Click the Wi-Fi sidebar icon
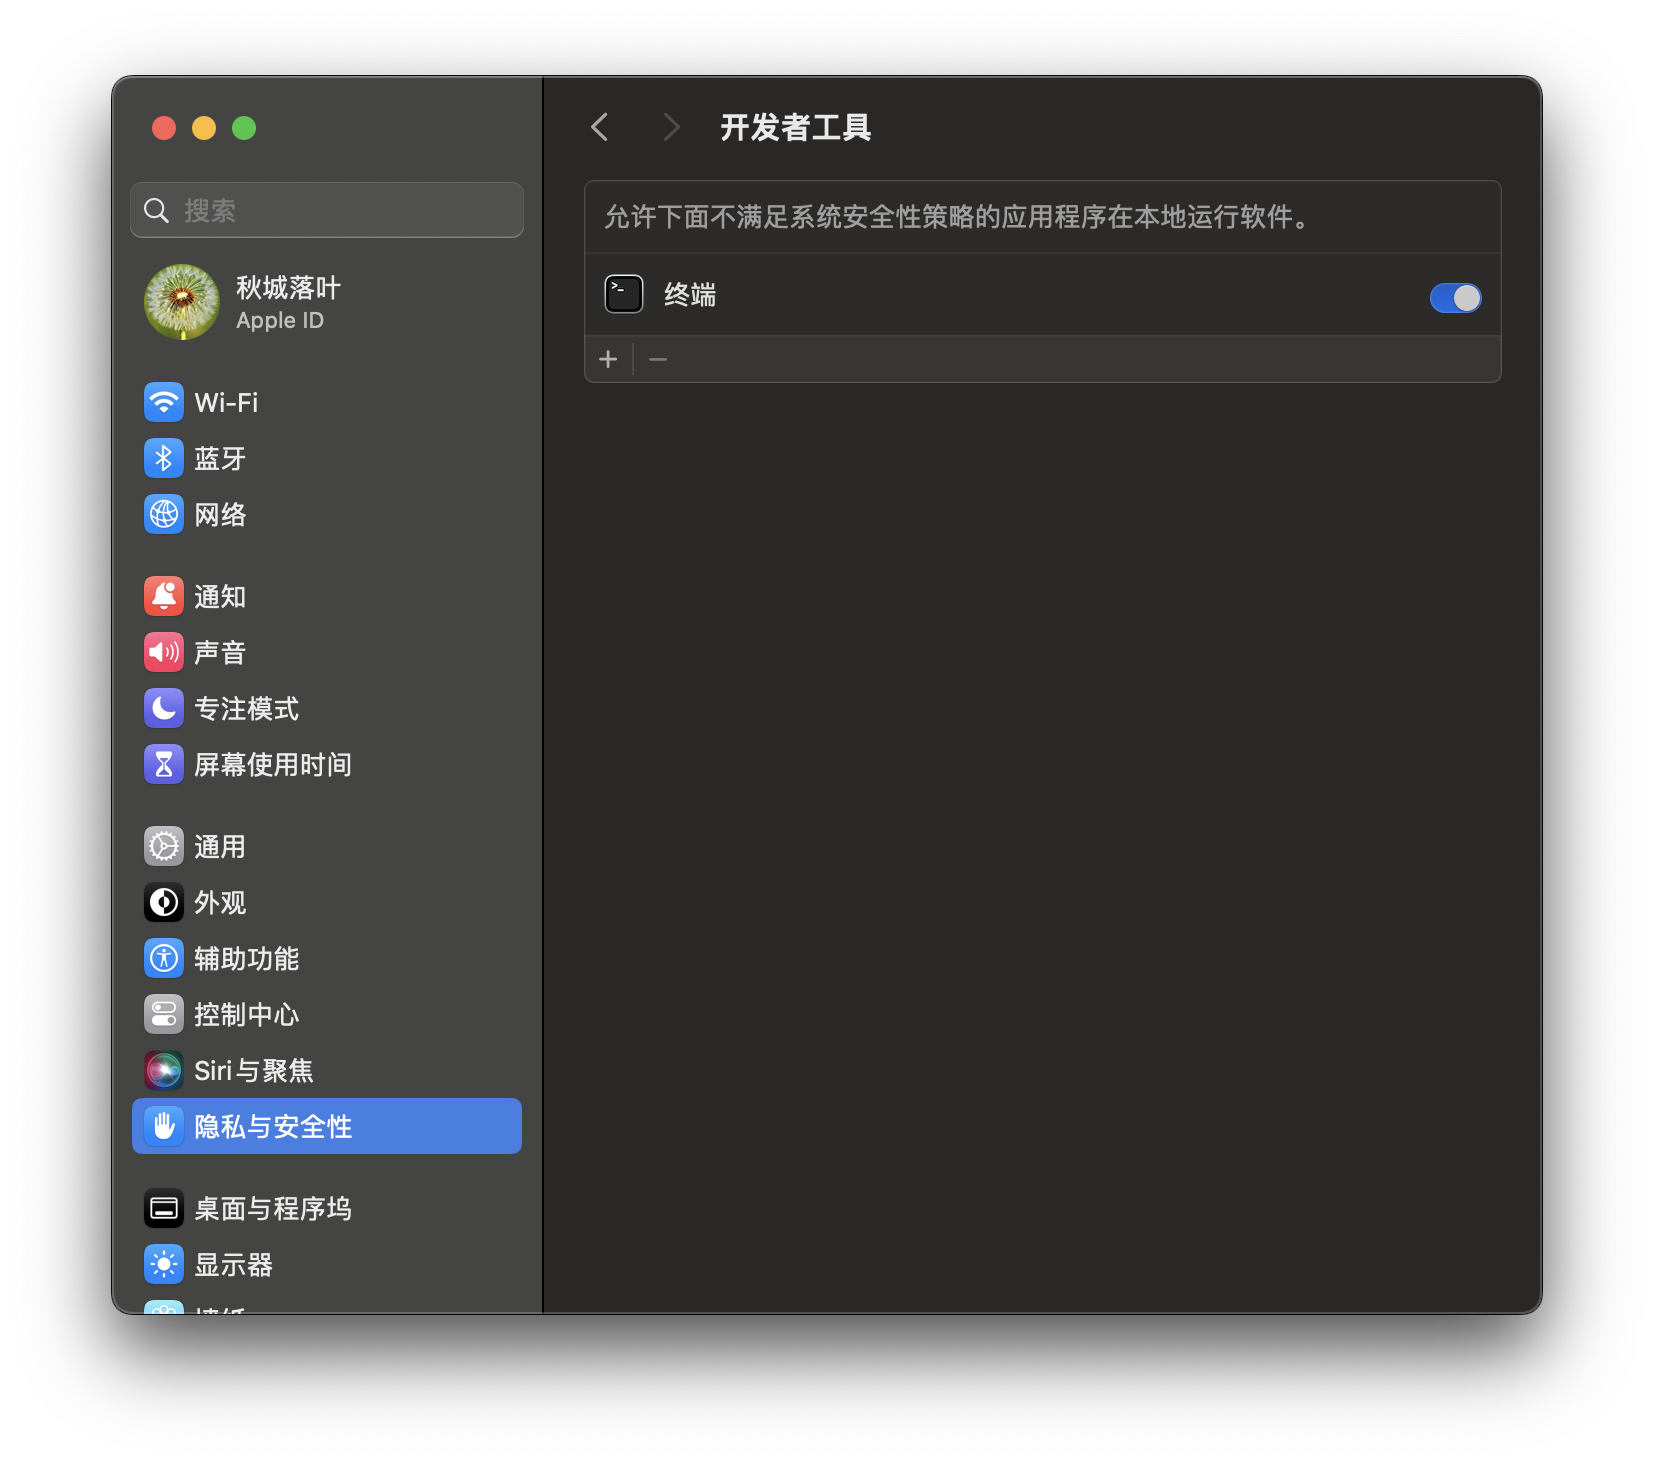 click(164, 402)
